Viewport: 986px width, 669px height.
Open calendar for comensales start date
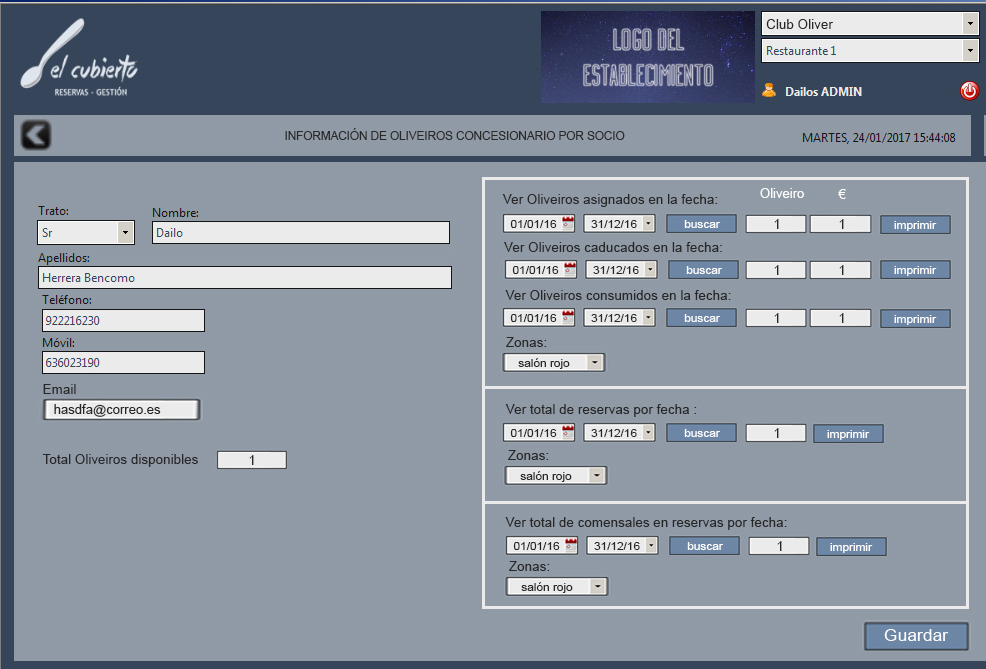coord(571,546)
